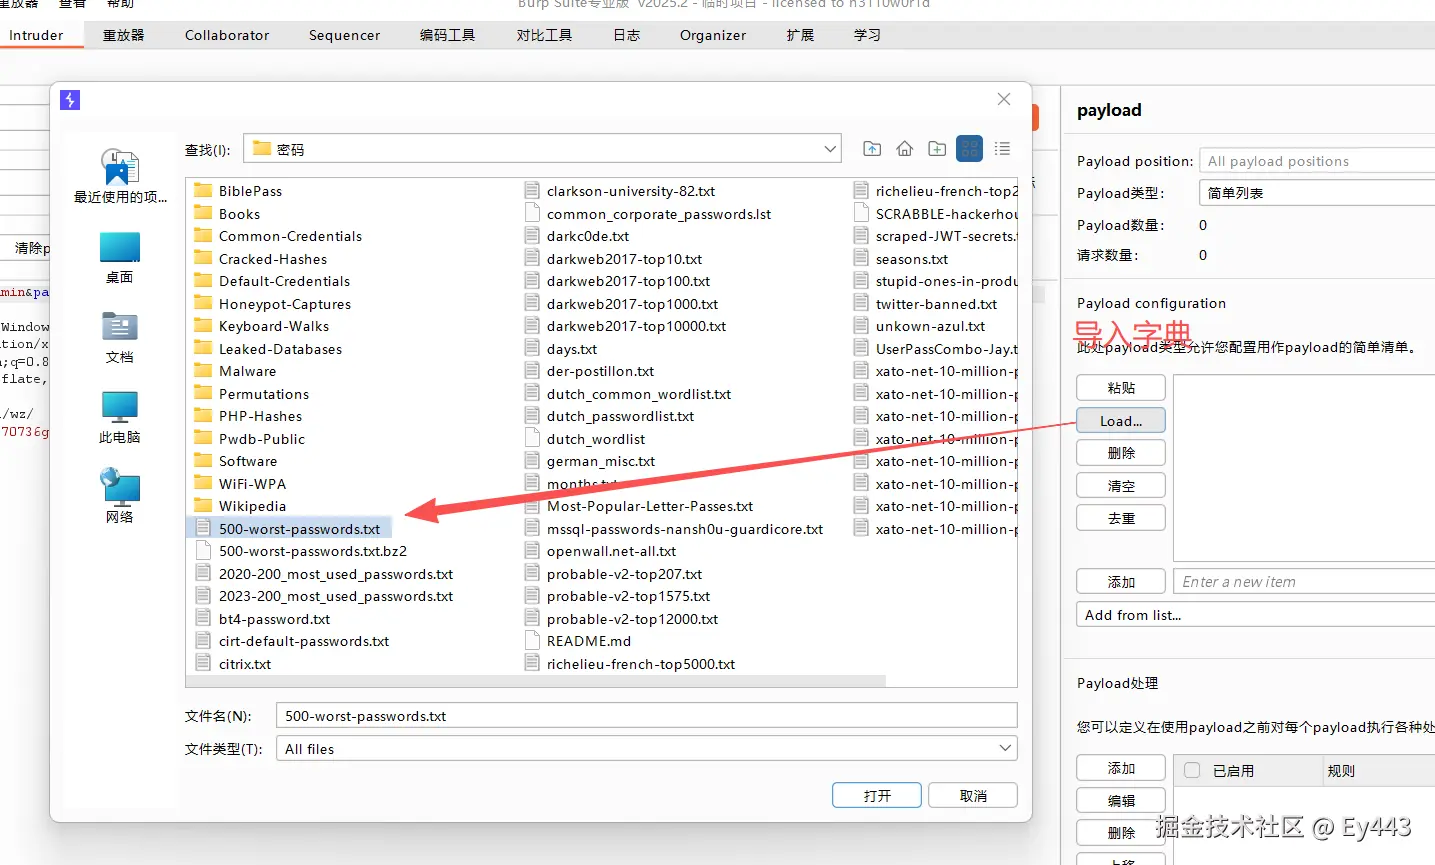Screen dimensions: 1435x865
Task: Select README.md file
Action: click(578, 641)
